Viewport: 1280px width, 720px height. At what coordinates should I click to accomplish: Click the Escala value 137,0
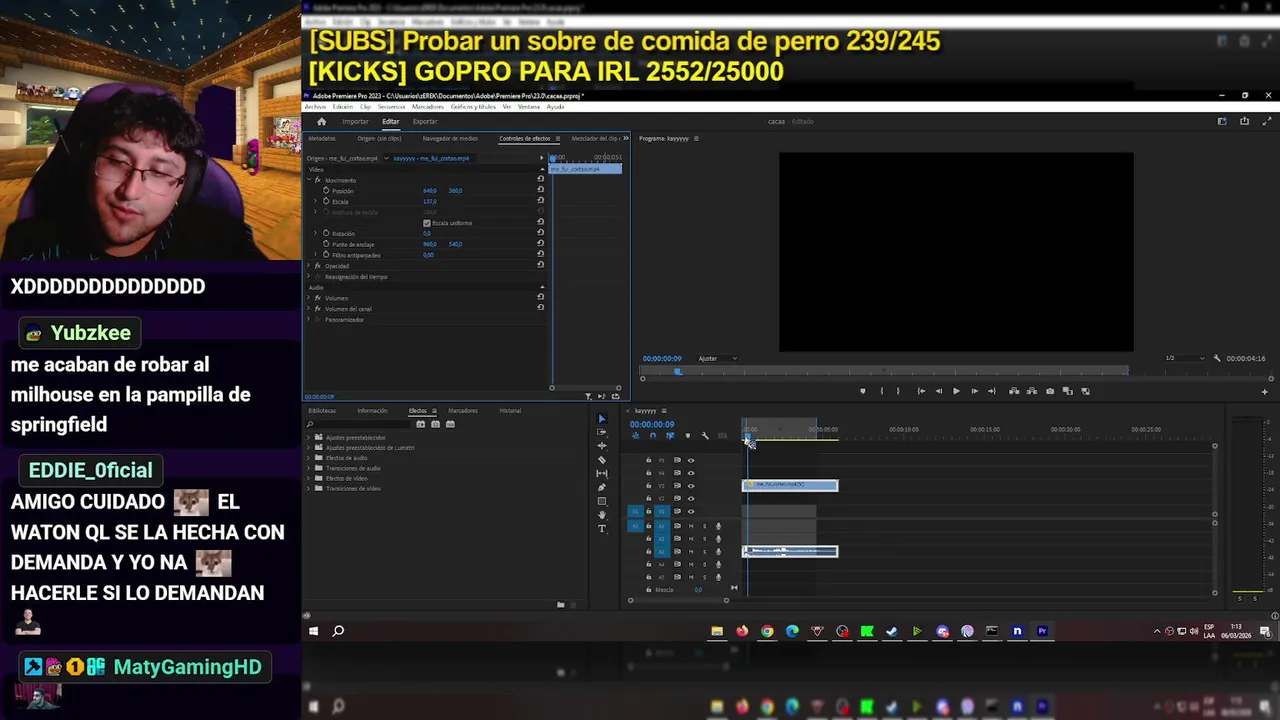430,201
